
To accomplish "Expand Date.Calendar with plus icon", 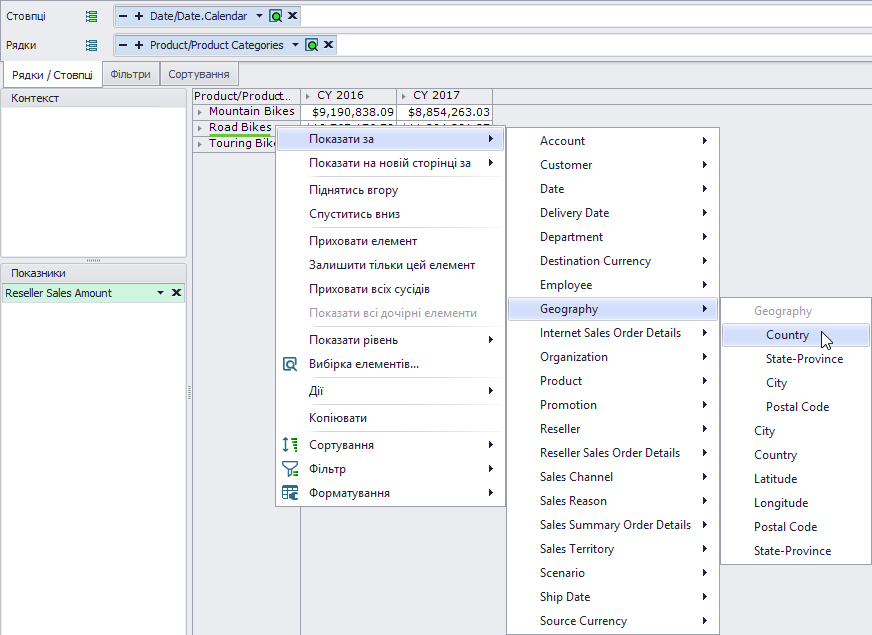I will point(139,16).
